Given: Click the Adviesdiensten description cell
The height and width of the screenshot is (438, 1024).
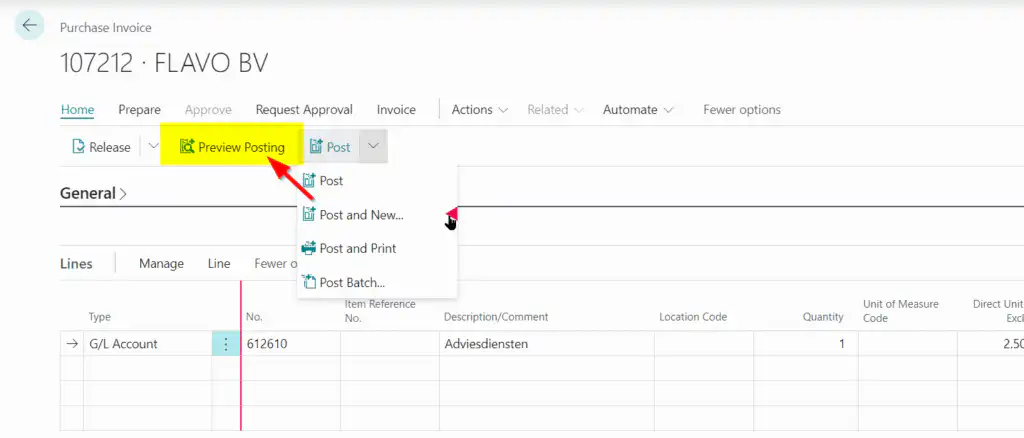Looking at the screenshot, I should [546, 344].
